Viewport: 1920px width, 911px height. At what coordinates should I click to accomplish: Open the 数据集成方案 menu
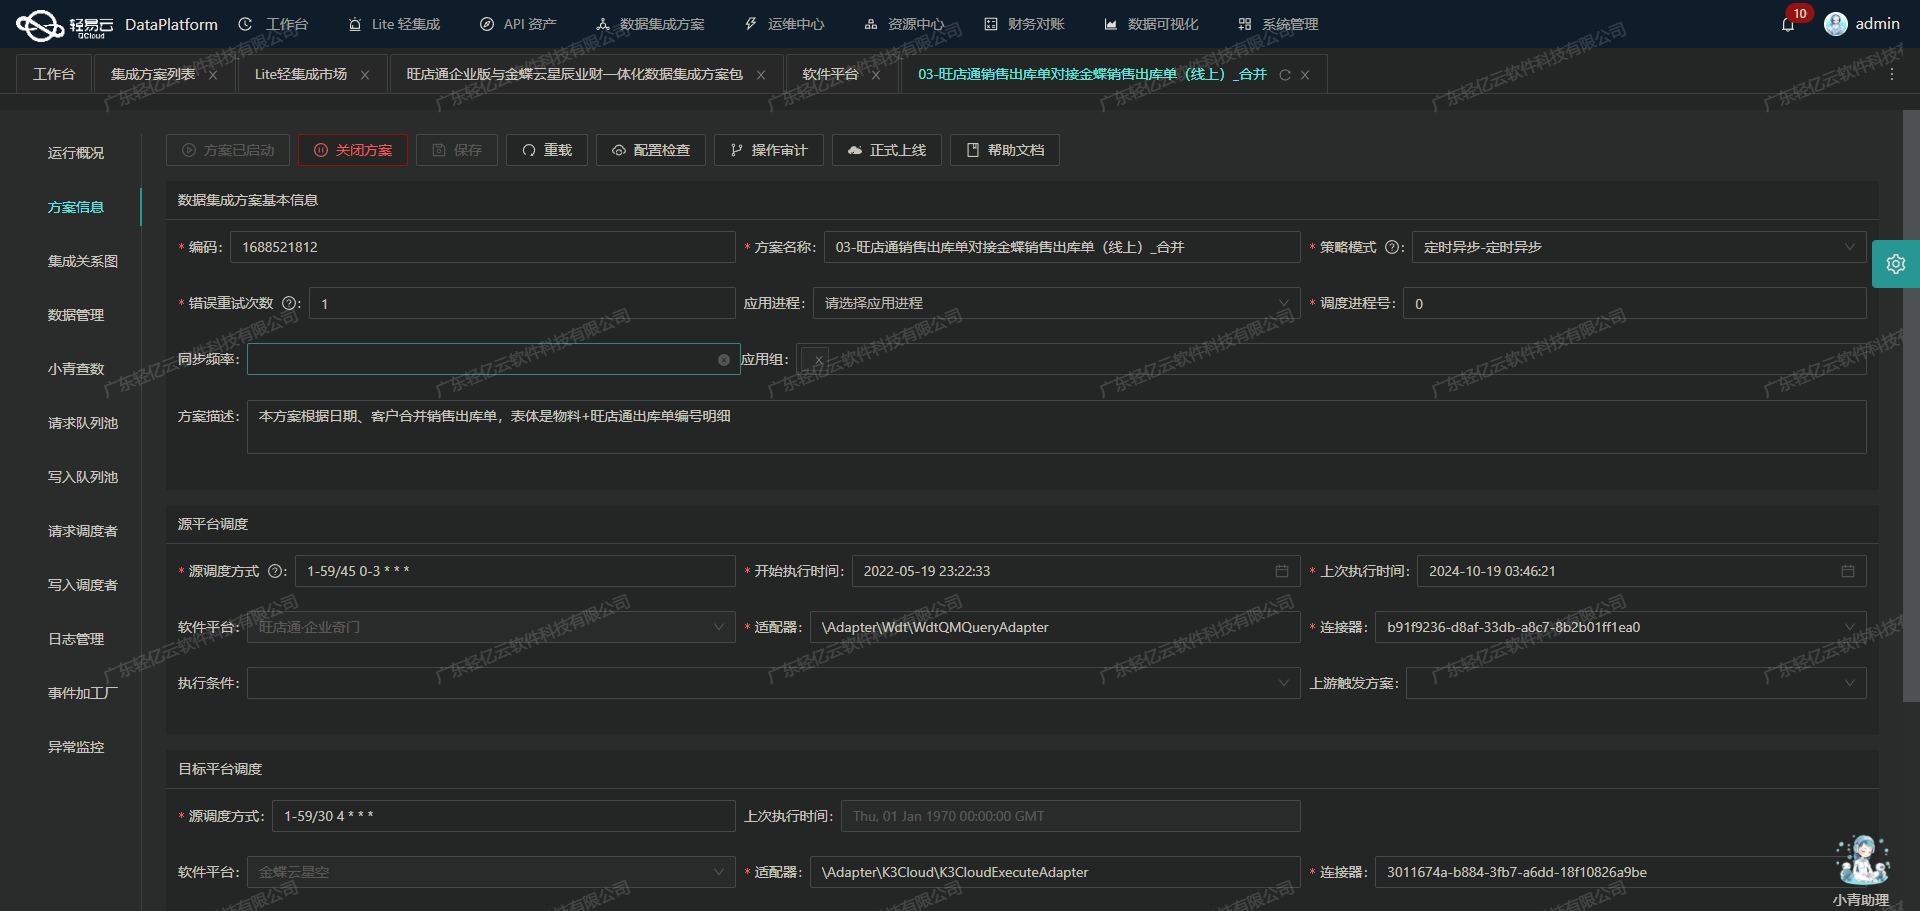[650, 24]
